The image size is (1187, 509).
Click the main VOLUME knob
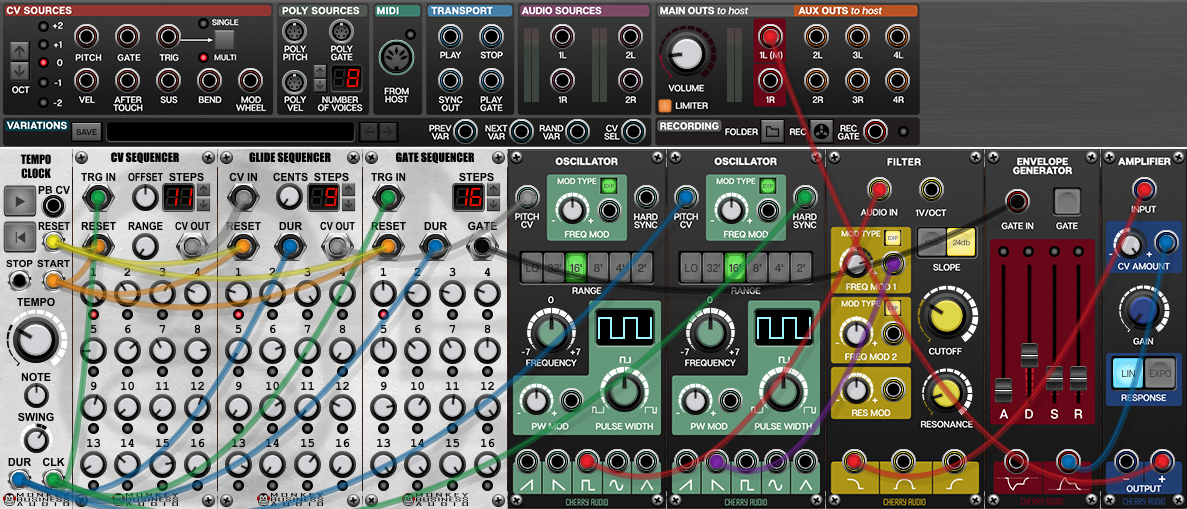click(686, 55)
